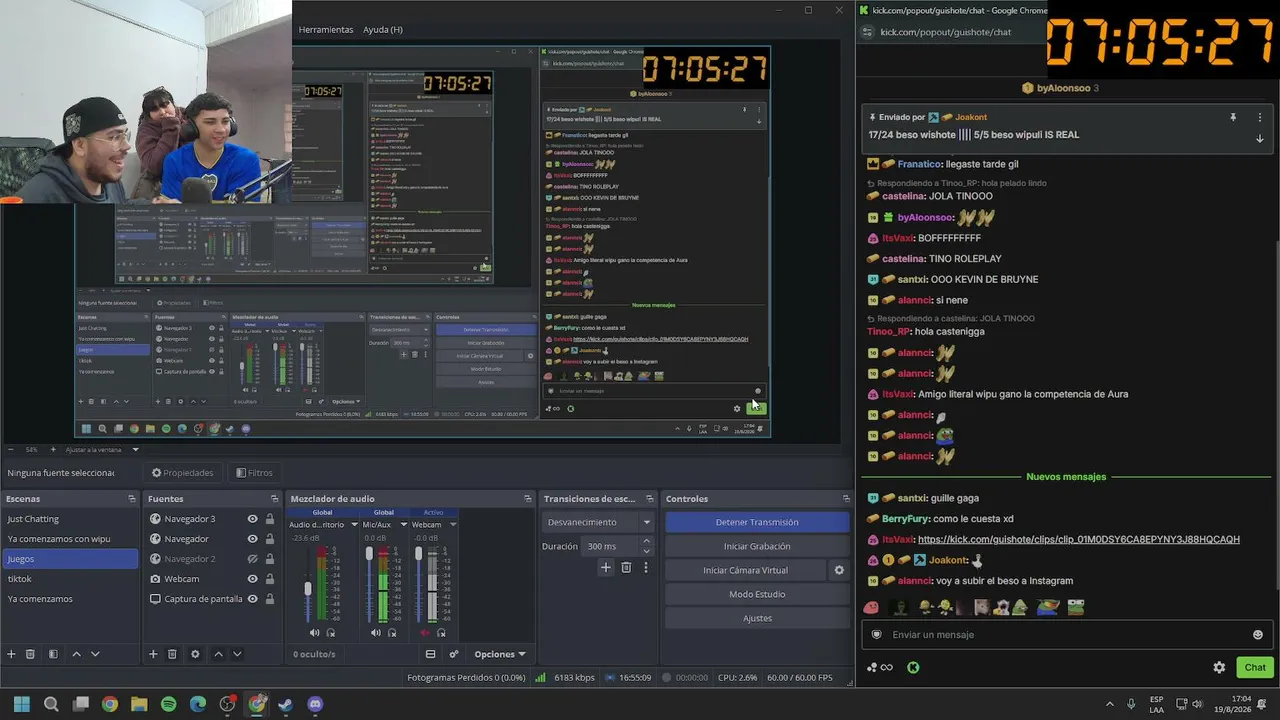Undock the Escenas panel
Image resolution: width=1280 pixels, height=720 pixels.
pos(131,499)
